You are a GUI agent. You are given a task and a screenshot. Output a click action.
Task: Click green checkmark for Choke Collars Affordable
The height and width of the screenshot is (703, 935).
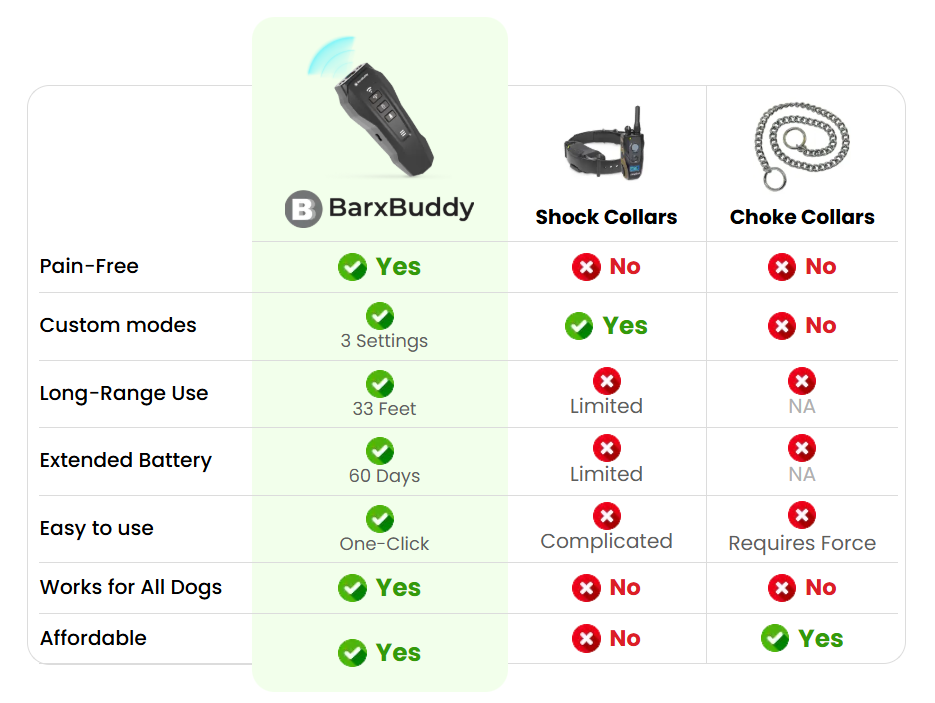click(775, 638)
